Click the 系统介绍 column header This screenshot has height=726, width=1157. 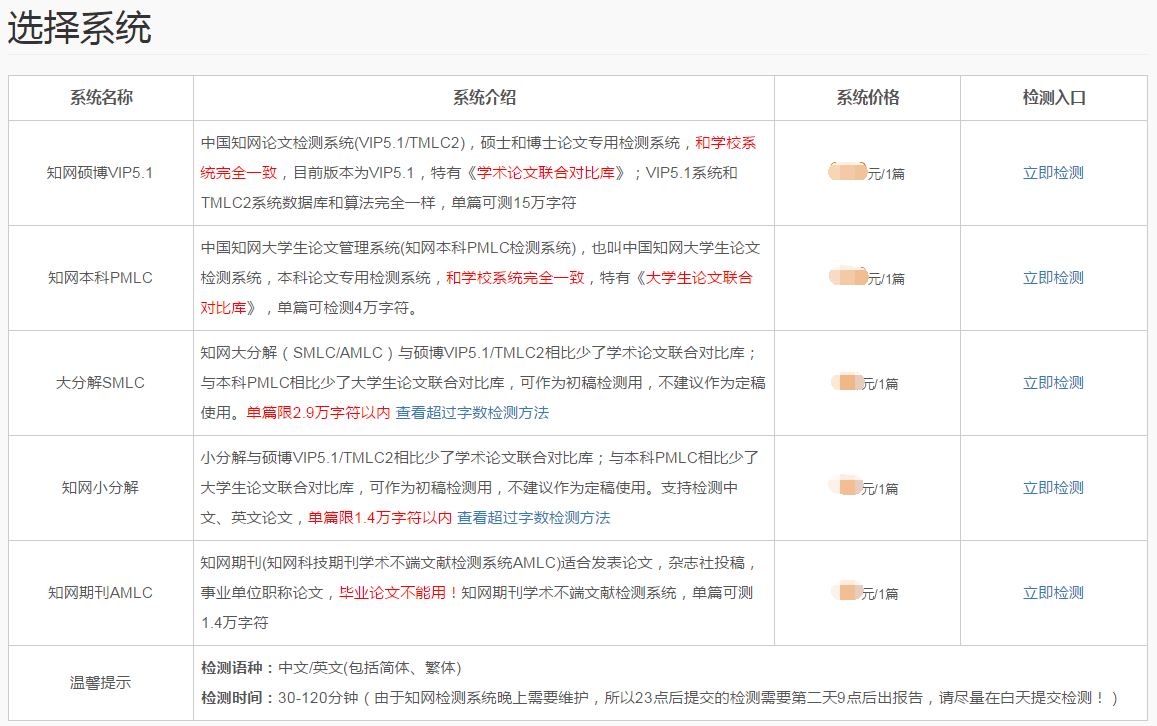click(x=484, y=97)
